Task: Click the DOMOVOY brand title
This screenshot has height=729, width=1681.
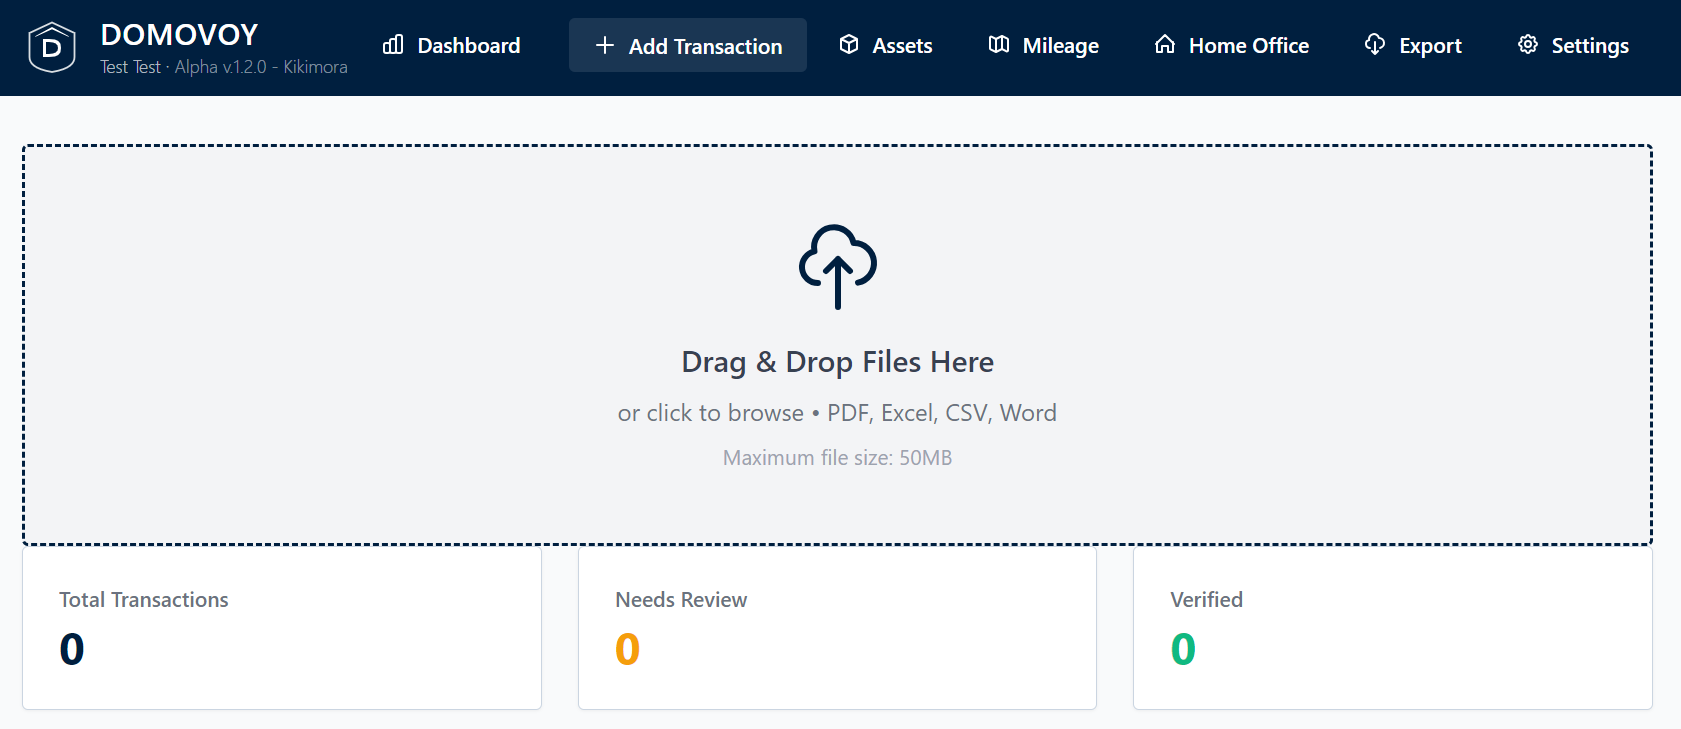Action: click(x=180, y=35)
